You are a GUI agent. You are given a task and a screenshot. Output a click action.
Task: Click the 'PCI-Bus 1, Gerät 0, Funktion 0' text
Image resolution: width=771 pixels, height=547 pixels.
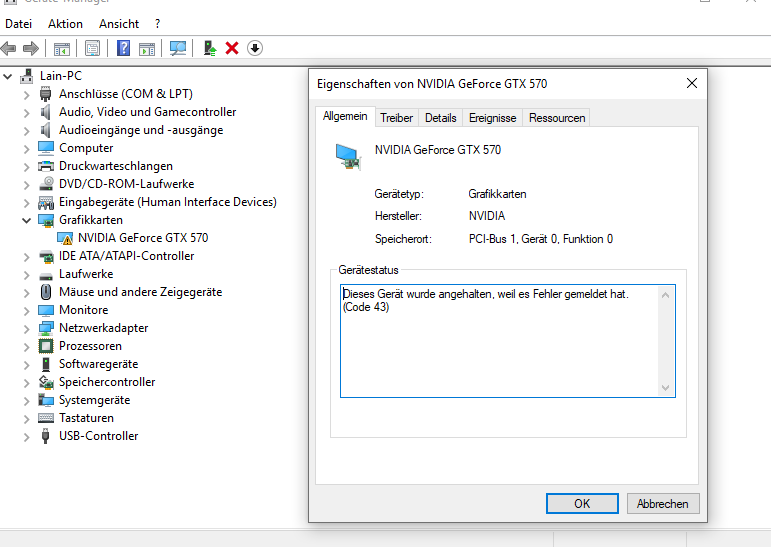click(x=540, y=239)
